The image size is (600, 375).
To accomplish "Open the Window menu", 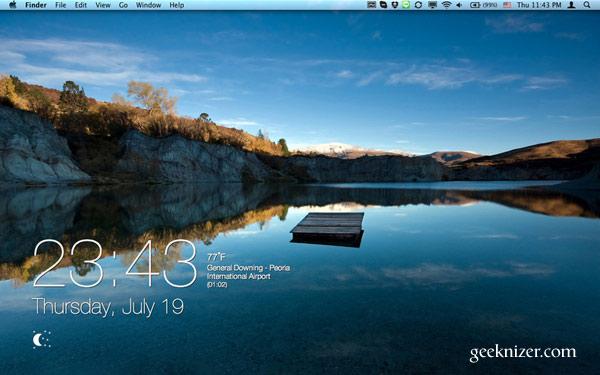I will (x=148, y=5).
